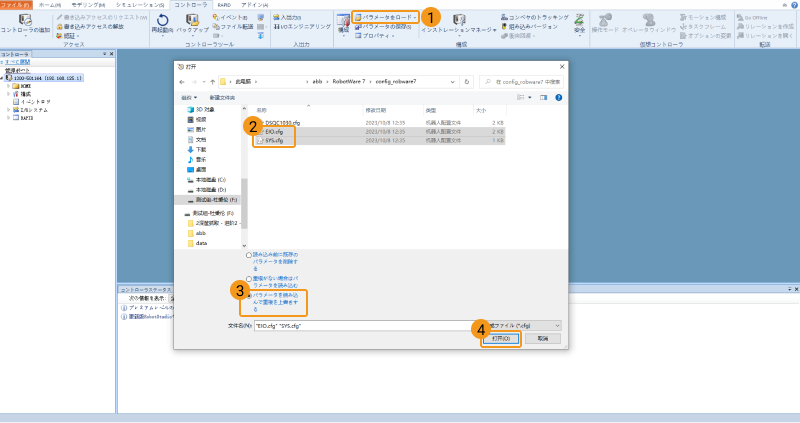800x423 pixels.
Task: Select radio option to delete existing parameters before loading
Action: click(x=249, y=255)
